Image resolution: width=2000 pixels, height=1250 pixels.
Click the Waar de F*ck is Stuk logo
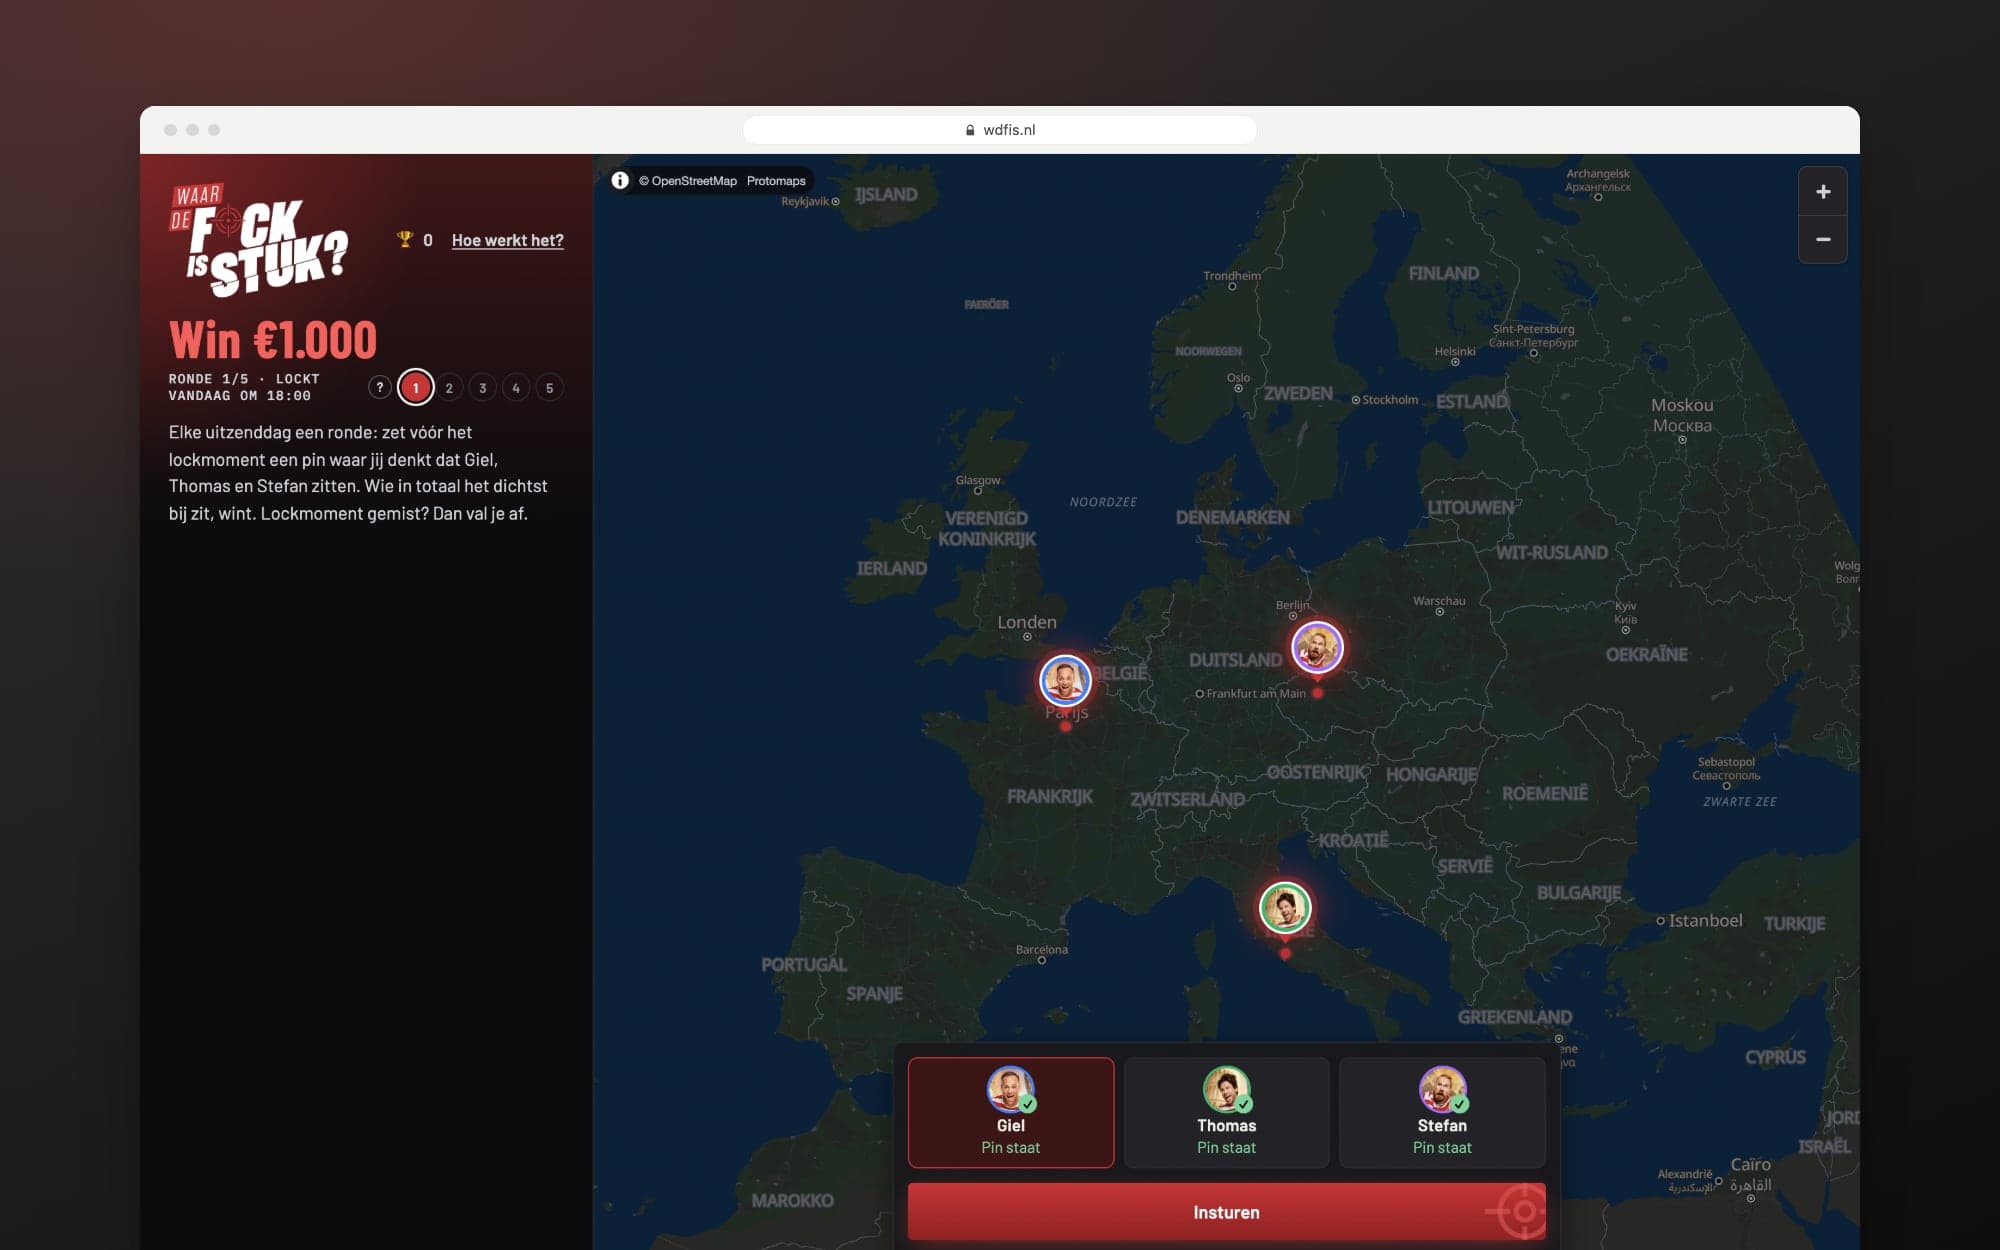pos(259,240)
